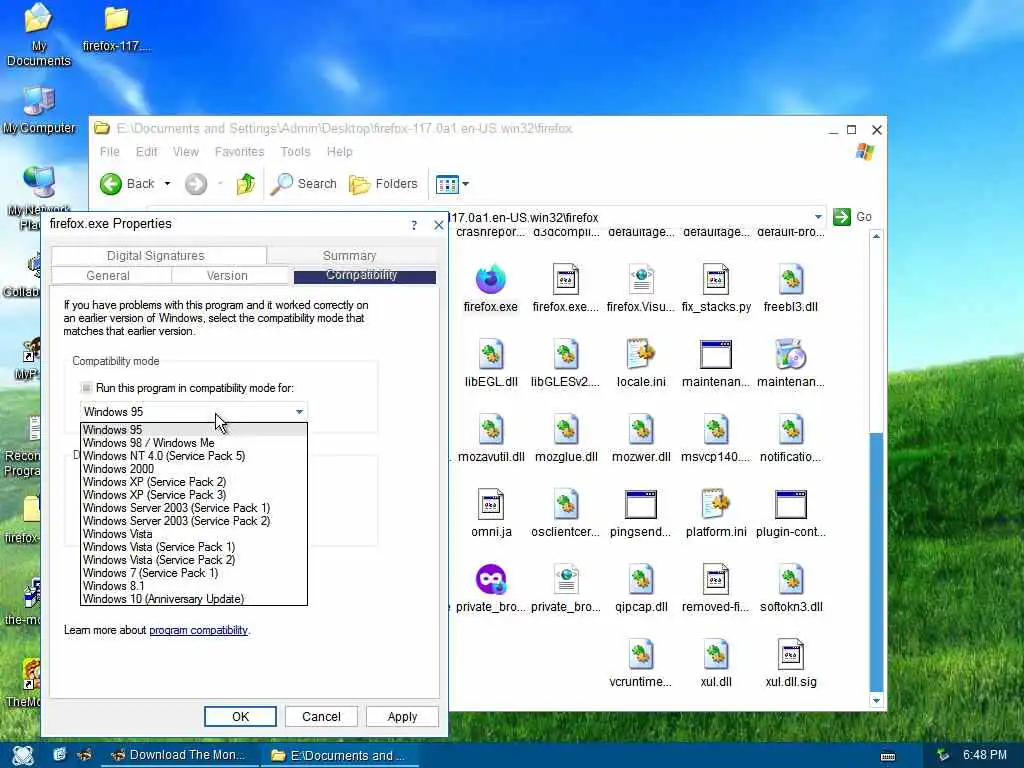Open the Back history dropdown arrow
Screen dimensions: 1024x768
(167, 184)
